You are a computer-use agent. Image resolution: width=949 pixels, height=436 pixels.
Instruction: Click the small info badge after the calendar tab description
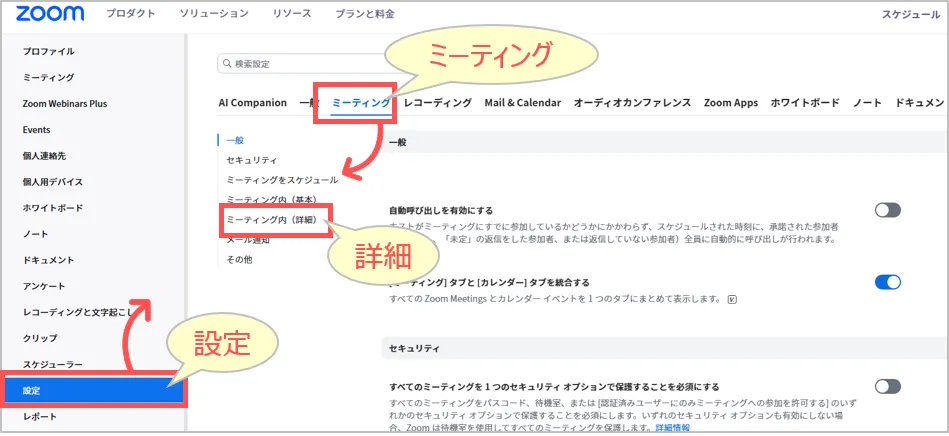(733, 298)
